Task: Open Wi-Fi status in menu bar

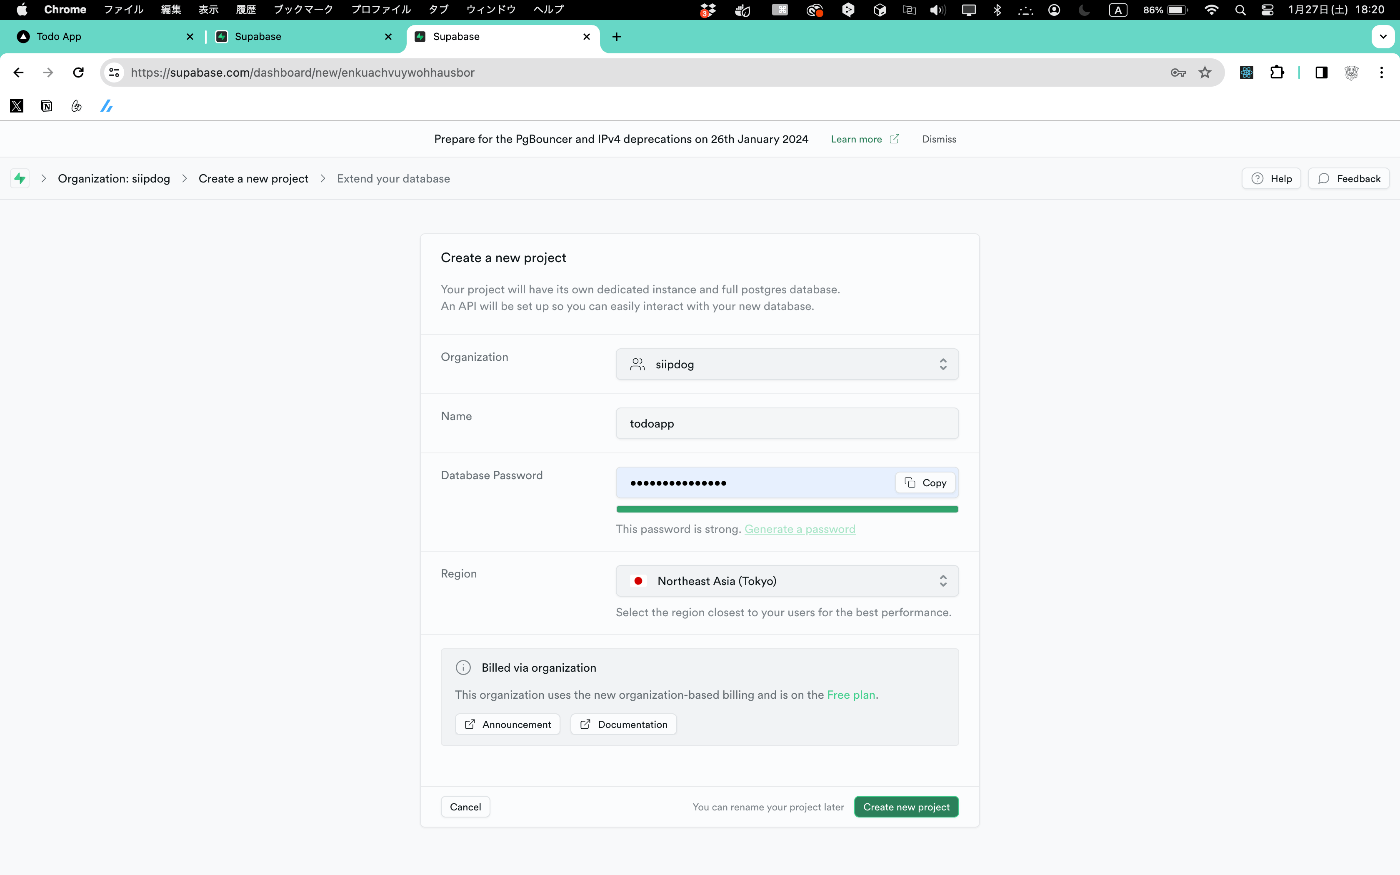Action: [1211, 9]
